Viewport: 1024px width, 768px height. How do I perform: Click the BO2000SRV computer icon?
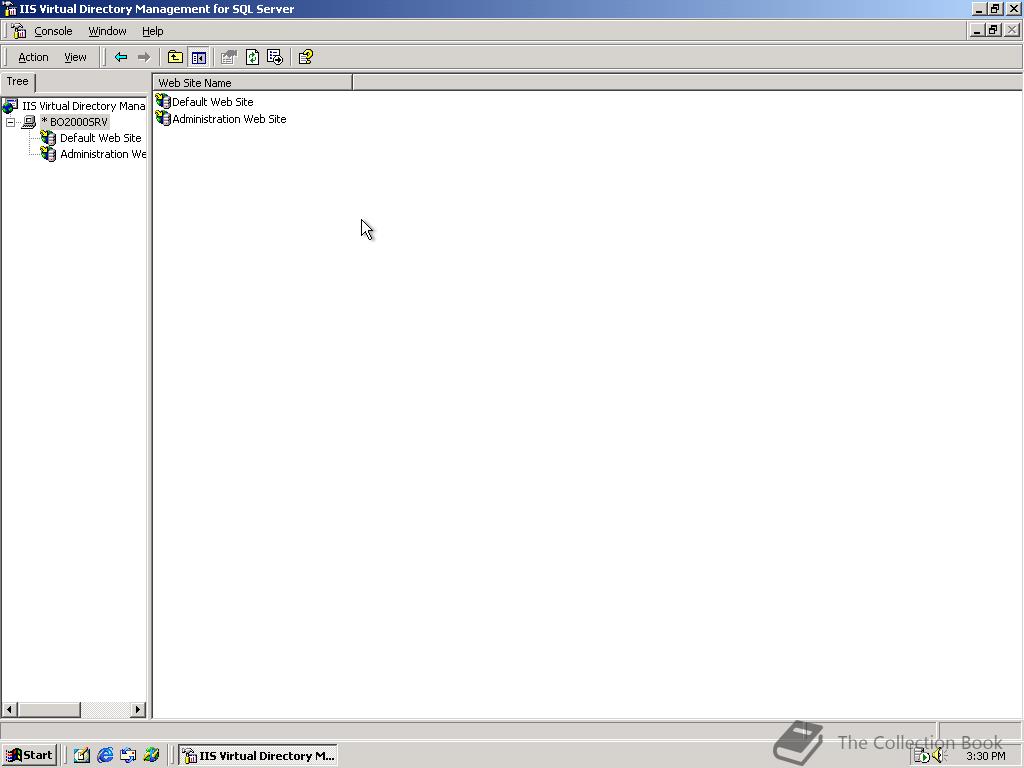click(29, 122)
